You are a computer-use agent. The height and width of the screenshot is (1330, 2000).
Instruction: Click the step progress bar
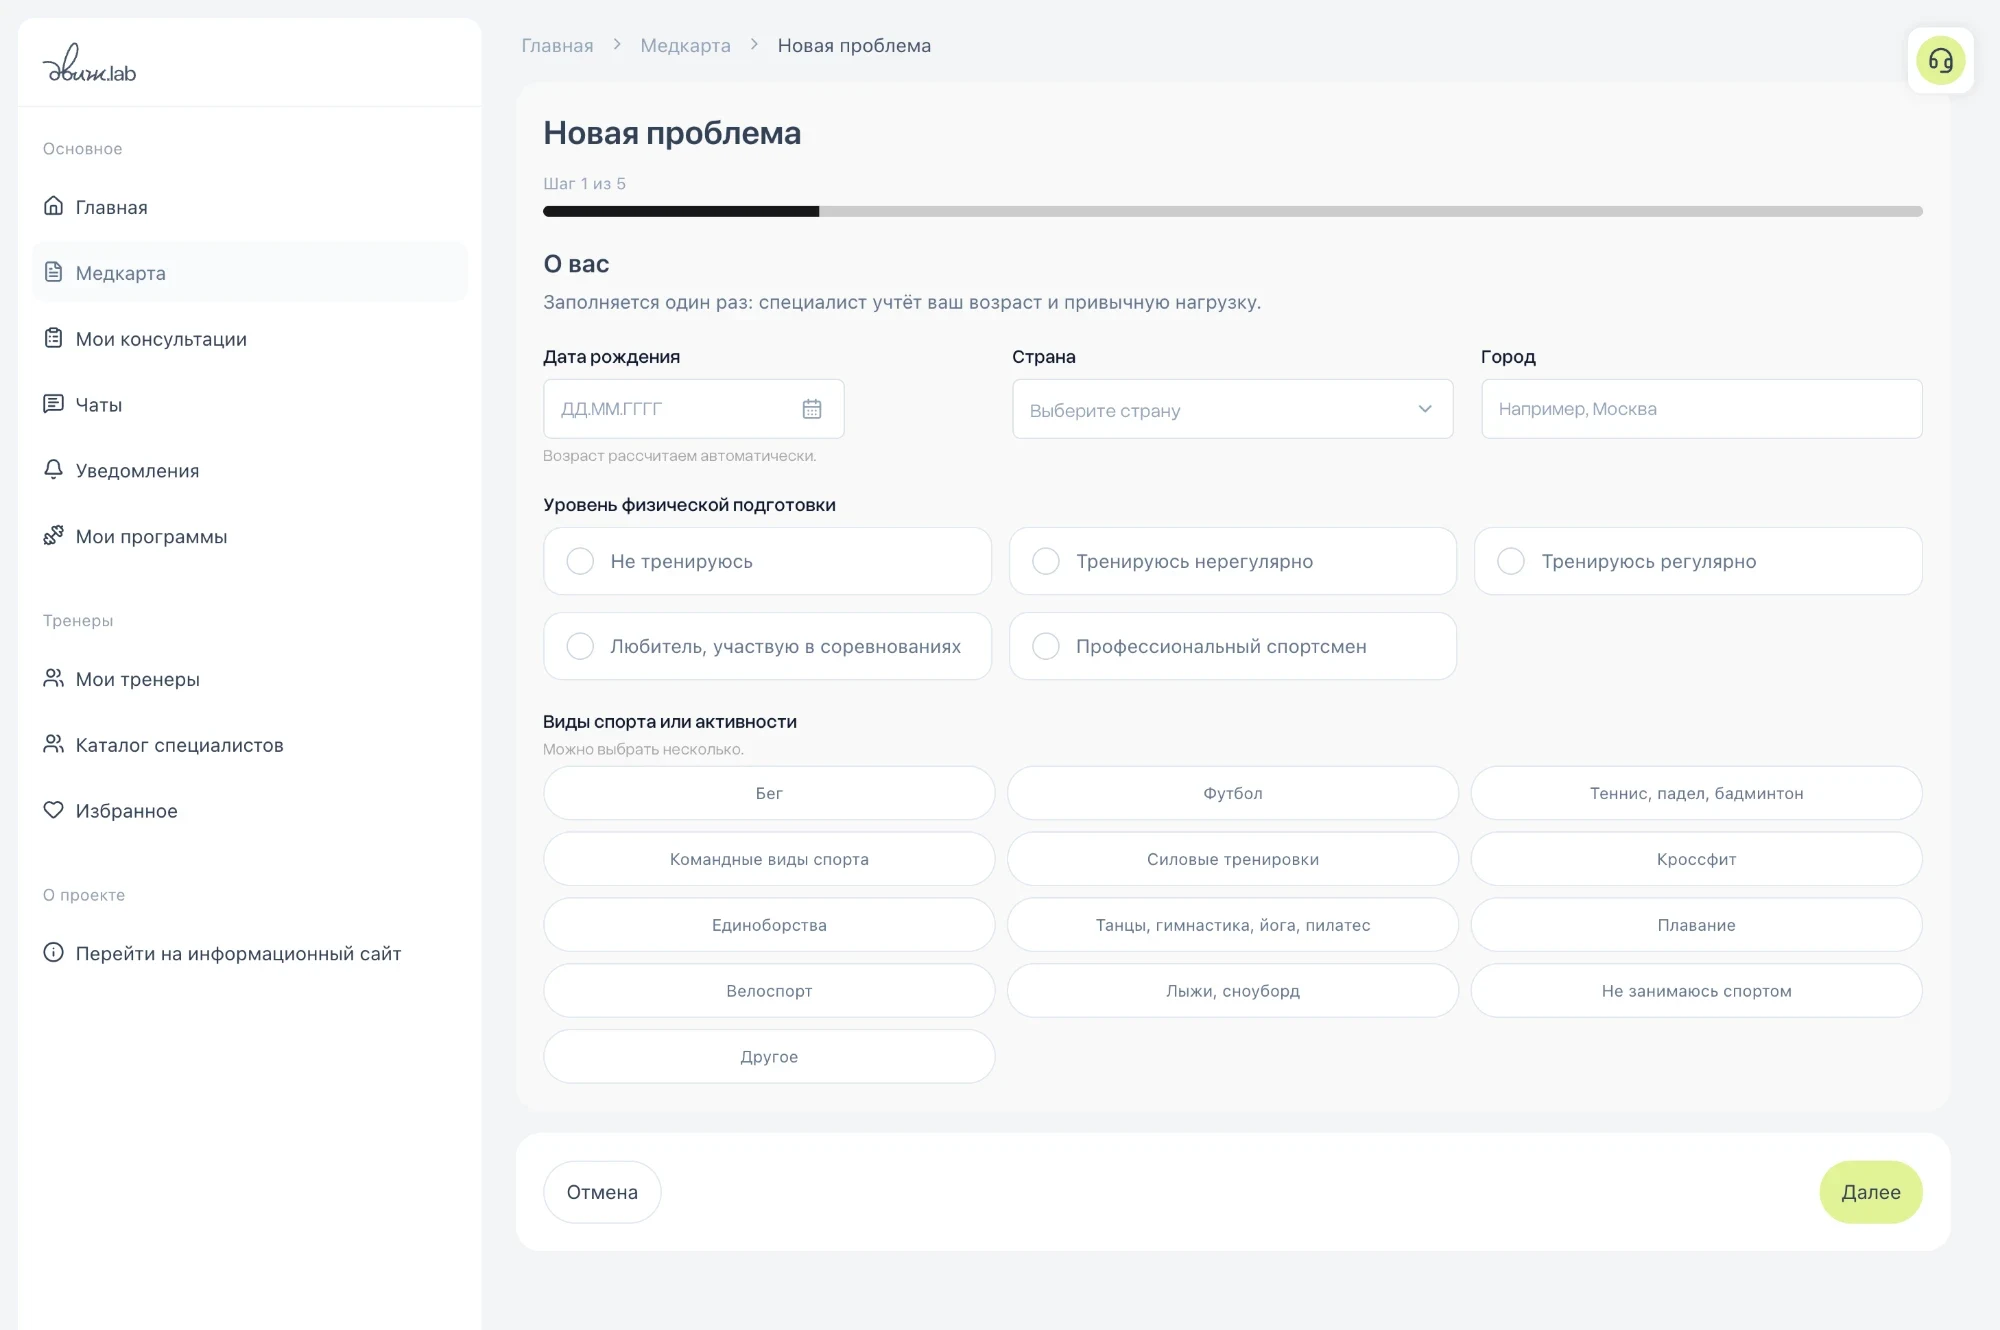(1232, 211)
